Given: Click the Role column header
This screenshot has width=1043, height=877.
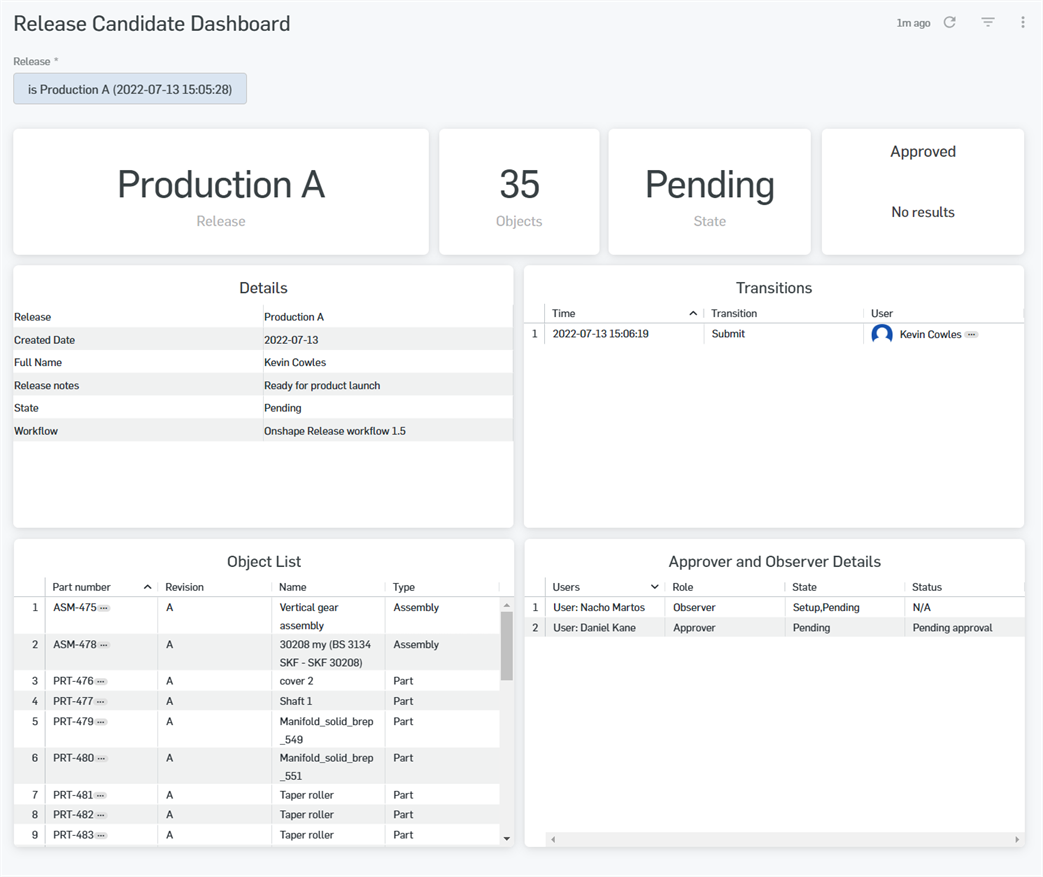Looking at the screenshot, I should (x=683, y=587).
